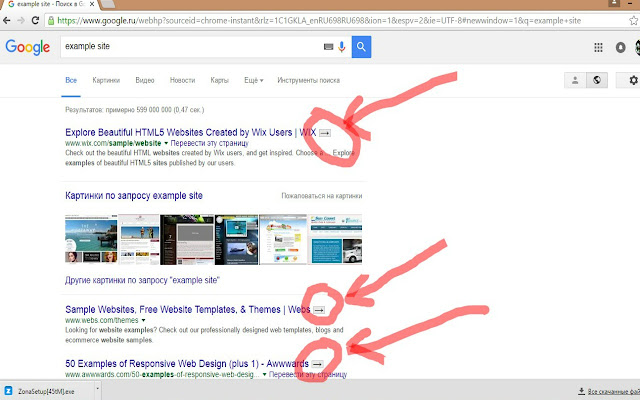Image resolution: width=640 pixels, height=400 pixels.
Task: Start voice search with the microphone icon
Action: [342, 47]
